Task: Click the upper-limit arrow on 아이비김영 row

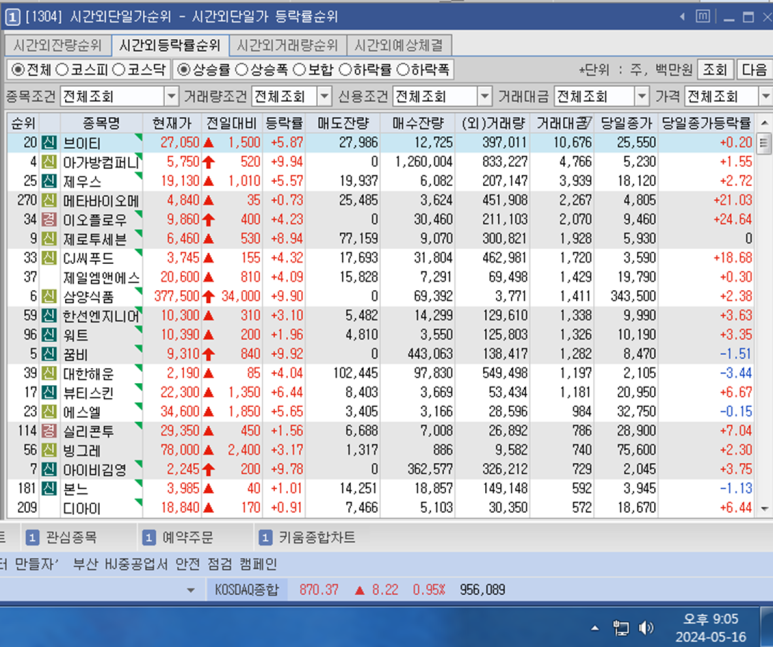Action: pyautogui.click(x=209, y=469)
